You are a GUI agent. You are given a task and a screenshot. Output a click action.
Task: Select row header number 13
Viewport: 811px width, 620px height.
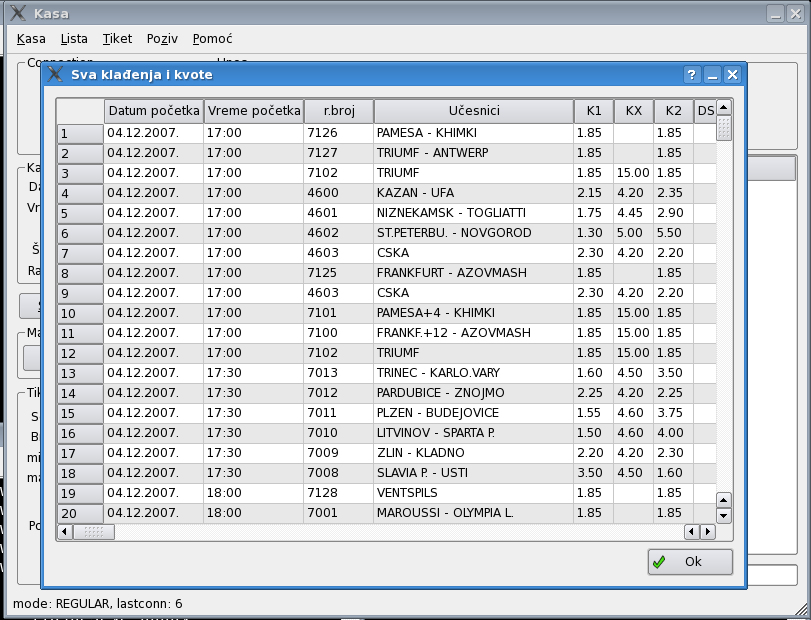[80, 373]
